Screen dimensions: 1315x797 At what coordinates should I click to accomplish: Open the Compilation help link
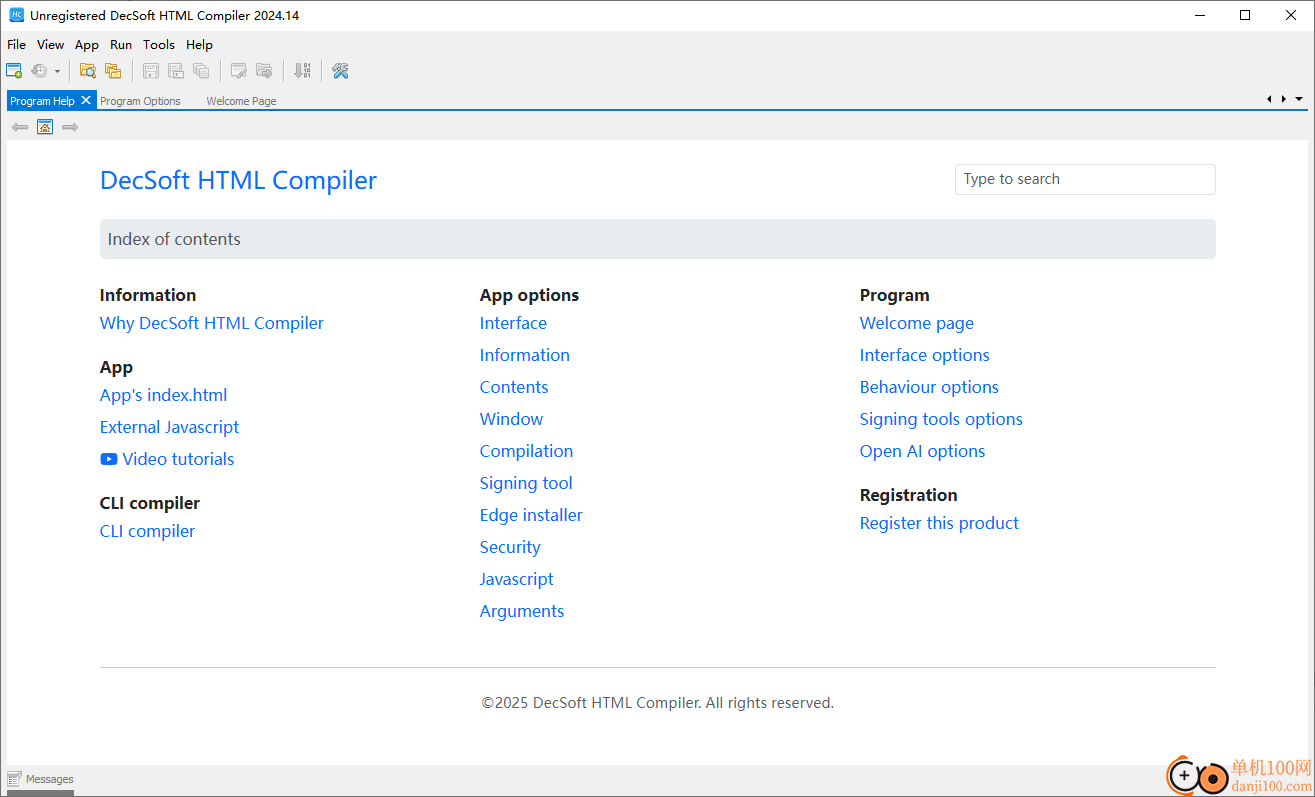(526, 451)
